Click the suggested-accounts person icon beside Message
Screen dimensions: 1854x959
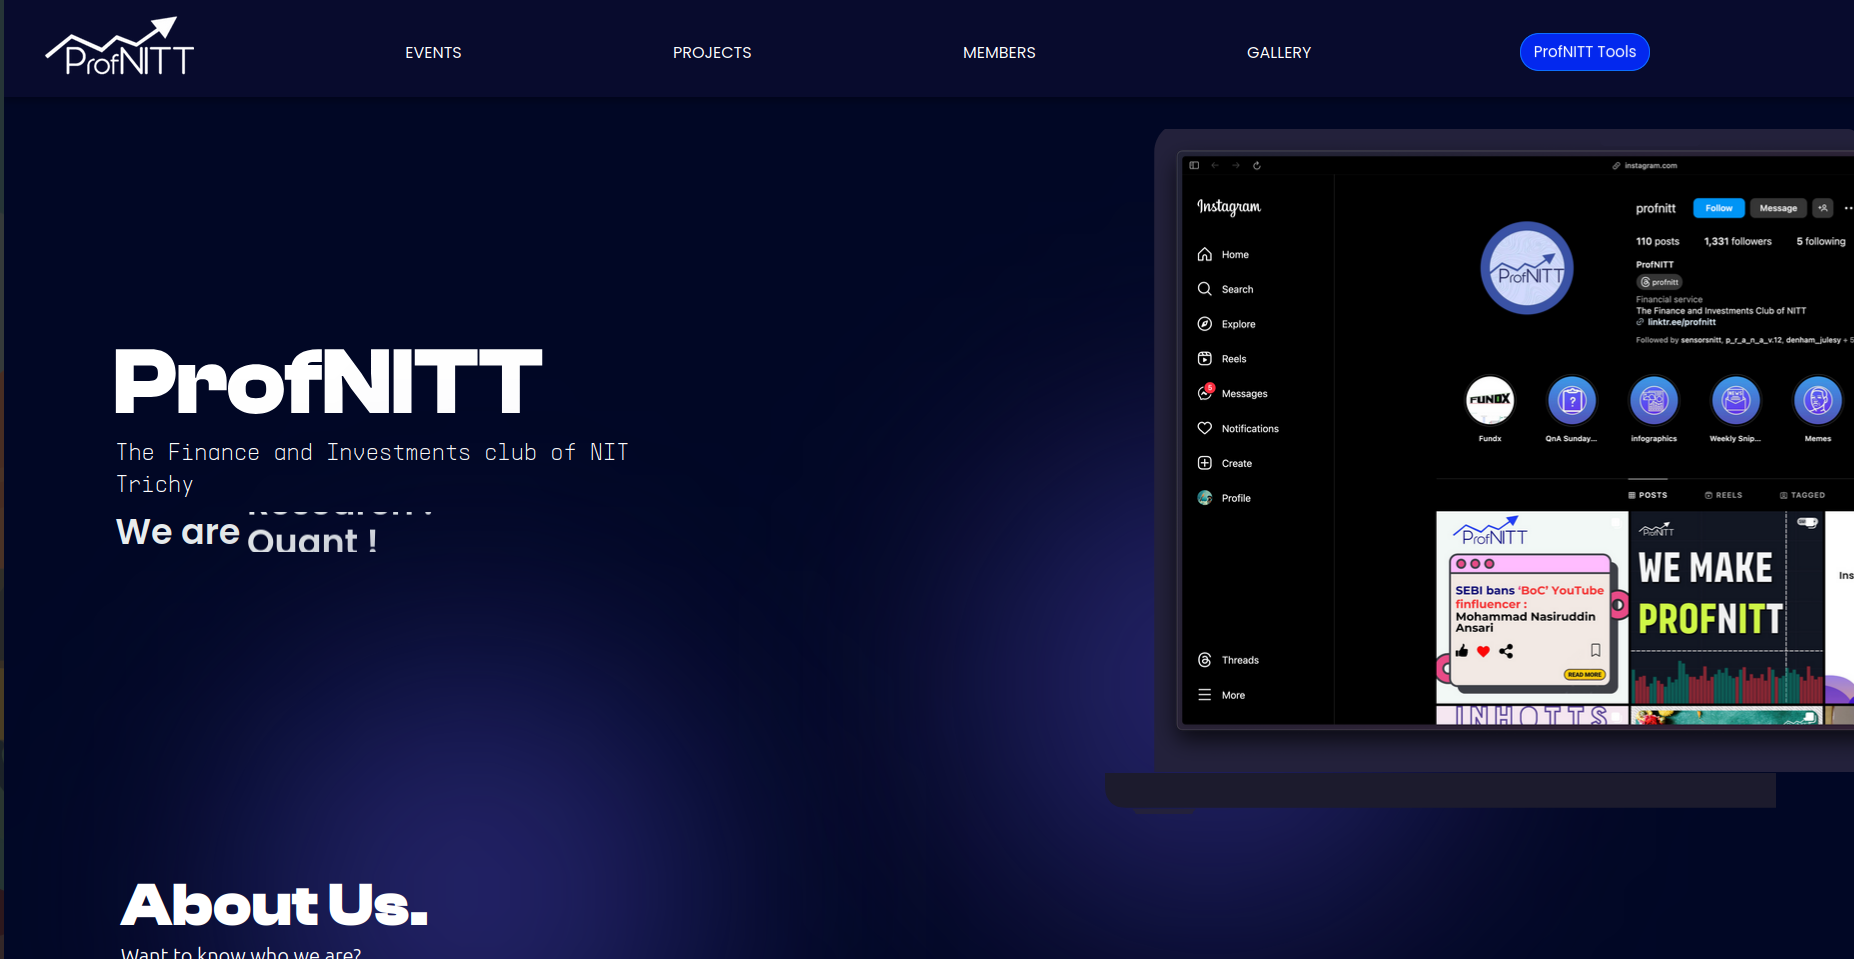[1822, 208]
